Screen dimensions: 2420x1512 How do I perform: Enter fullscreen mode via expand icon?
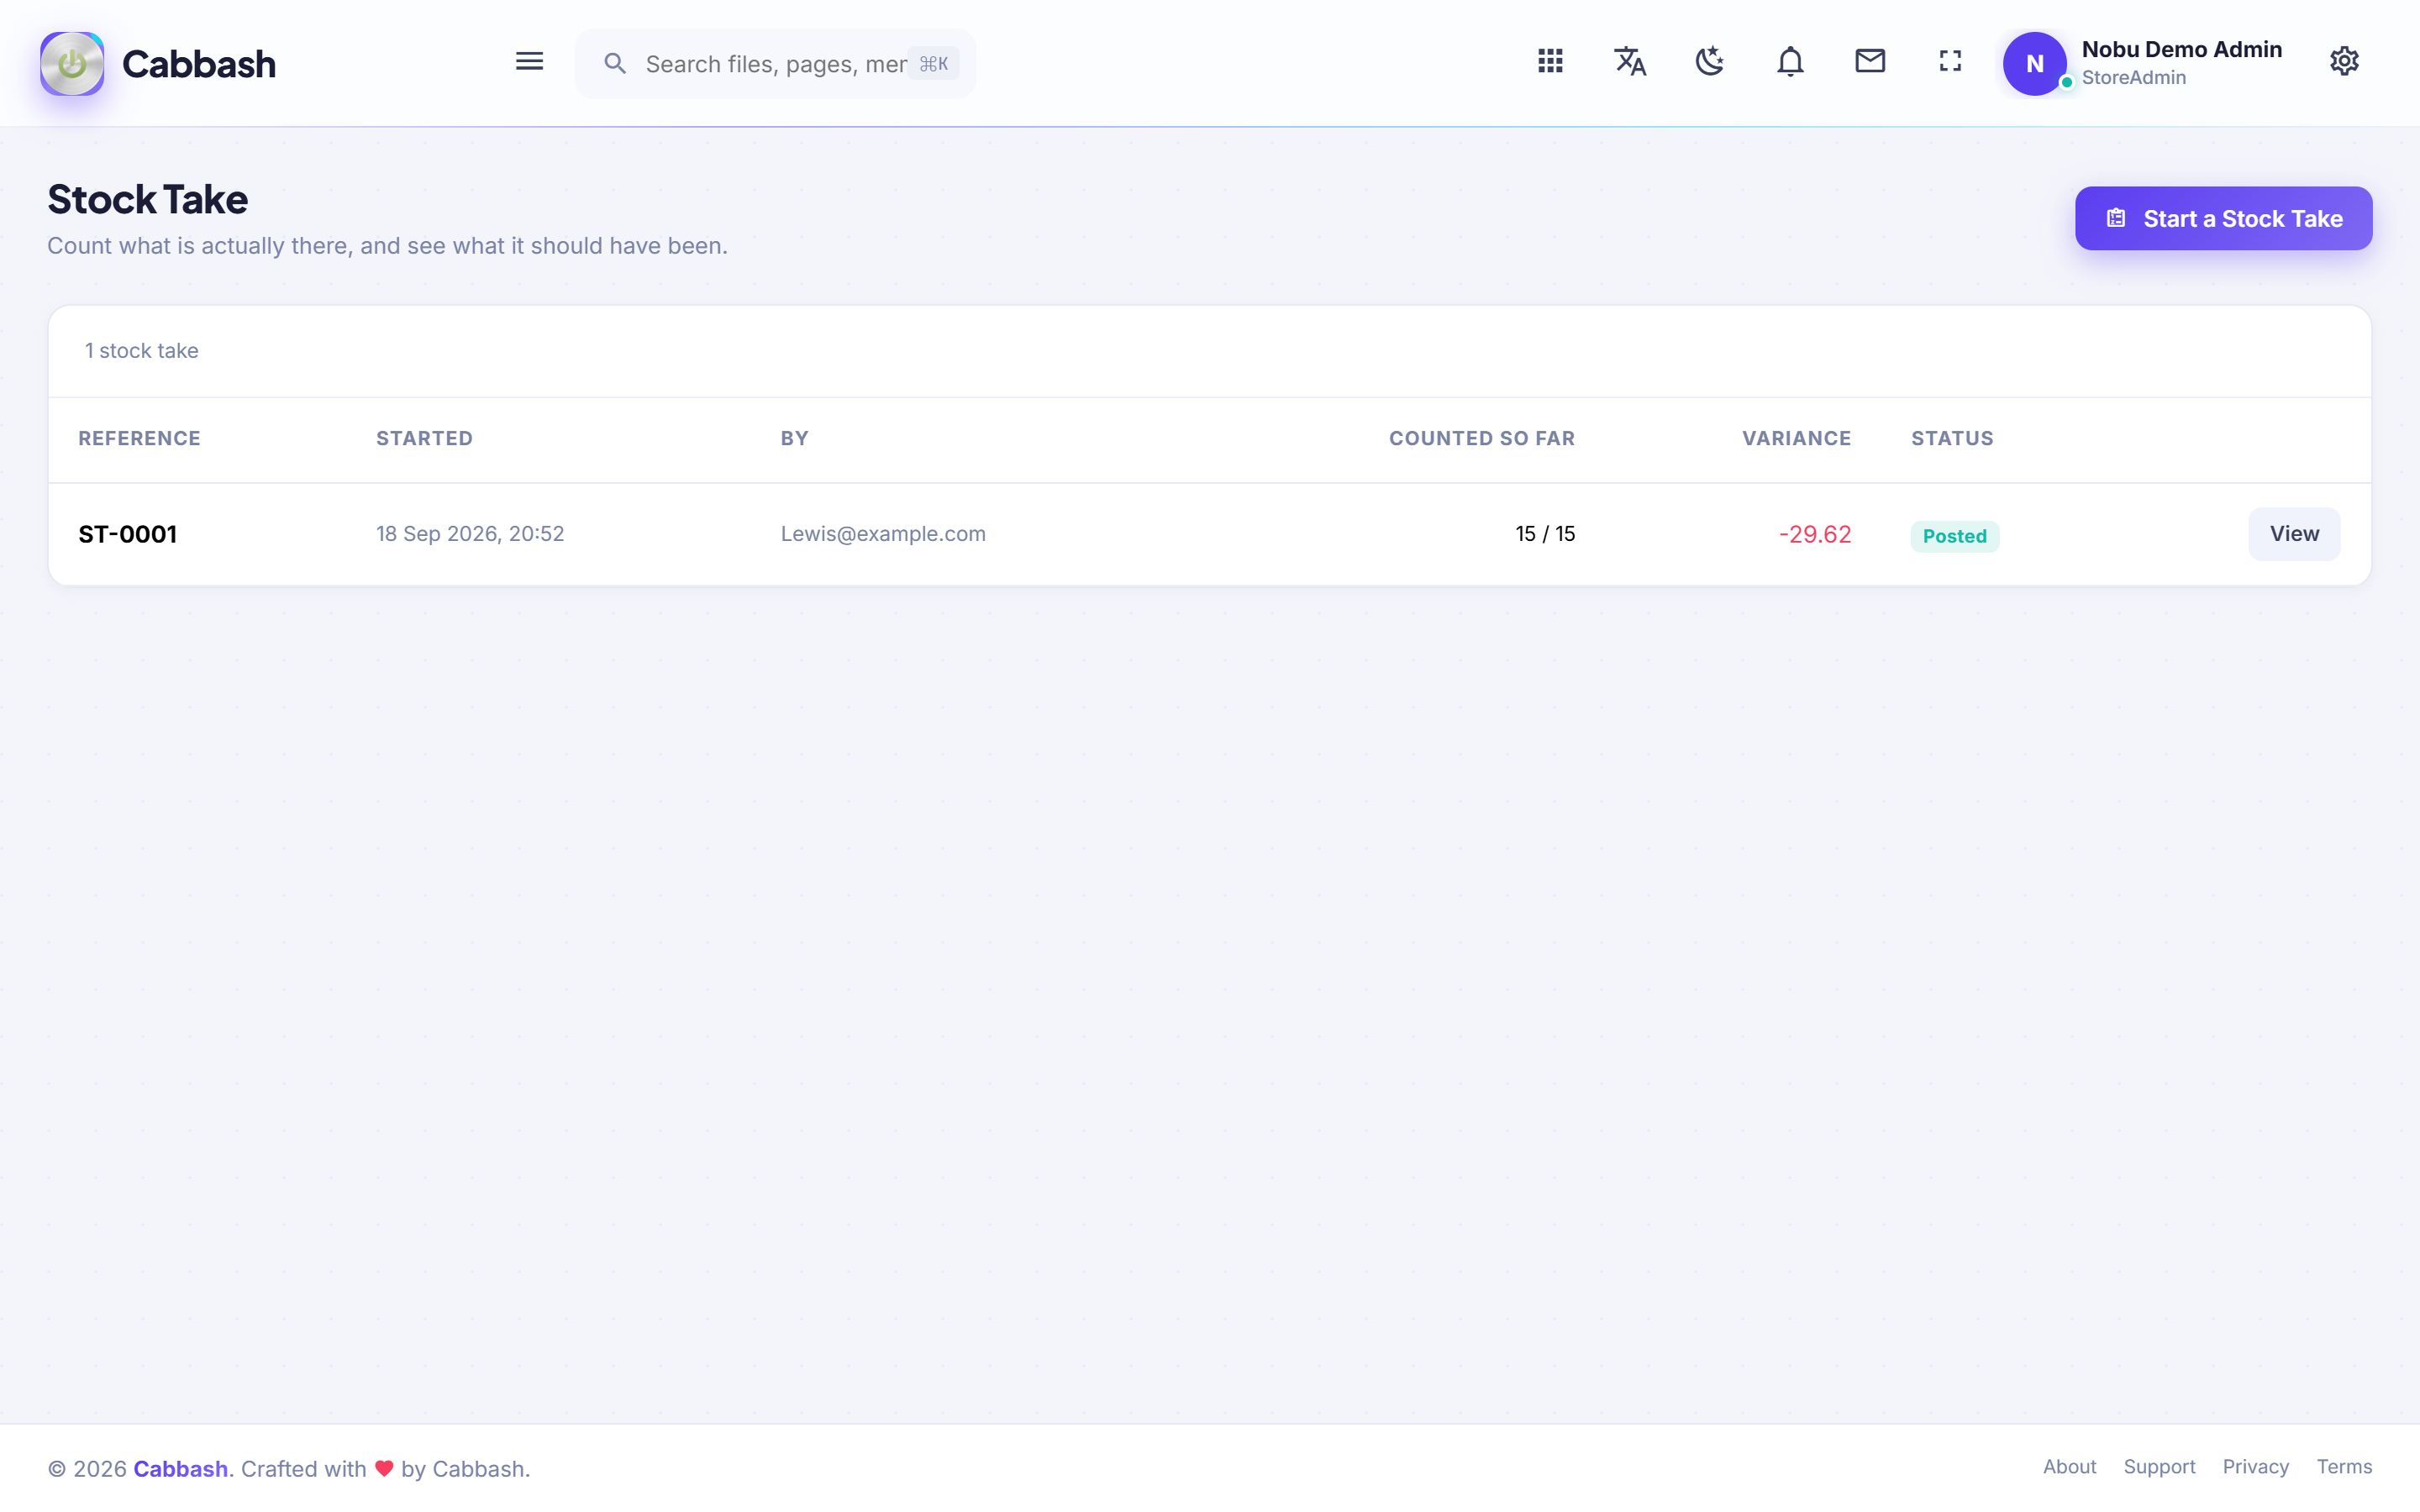1950,62
